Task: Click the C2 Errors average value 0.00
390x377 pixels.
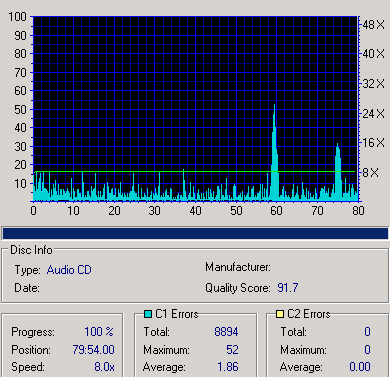Action: click(360, 367)
